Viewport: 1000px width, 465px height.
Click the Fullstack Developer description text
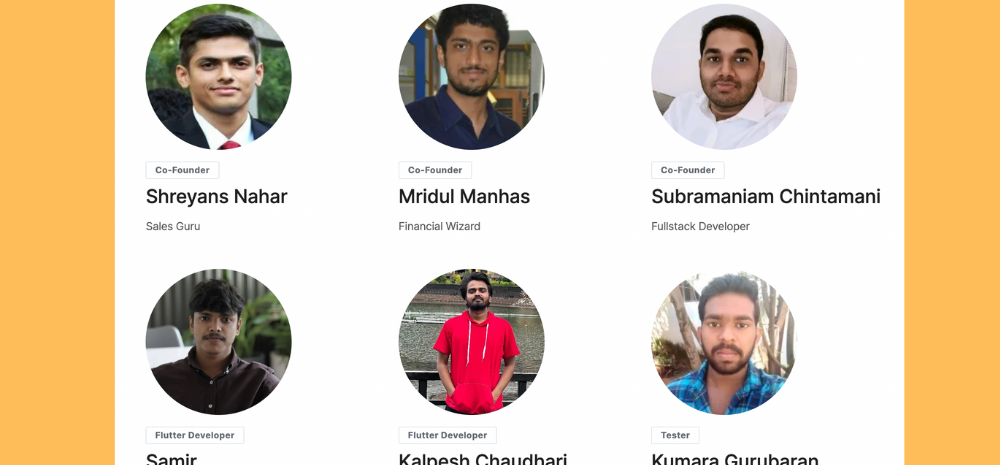[x=700, y=226]
